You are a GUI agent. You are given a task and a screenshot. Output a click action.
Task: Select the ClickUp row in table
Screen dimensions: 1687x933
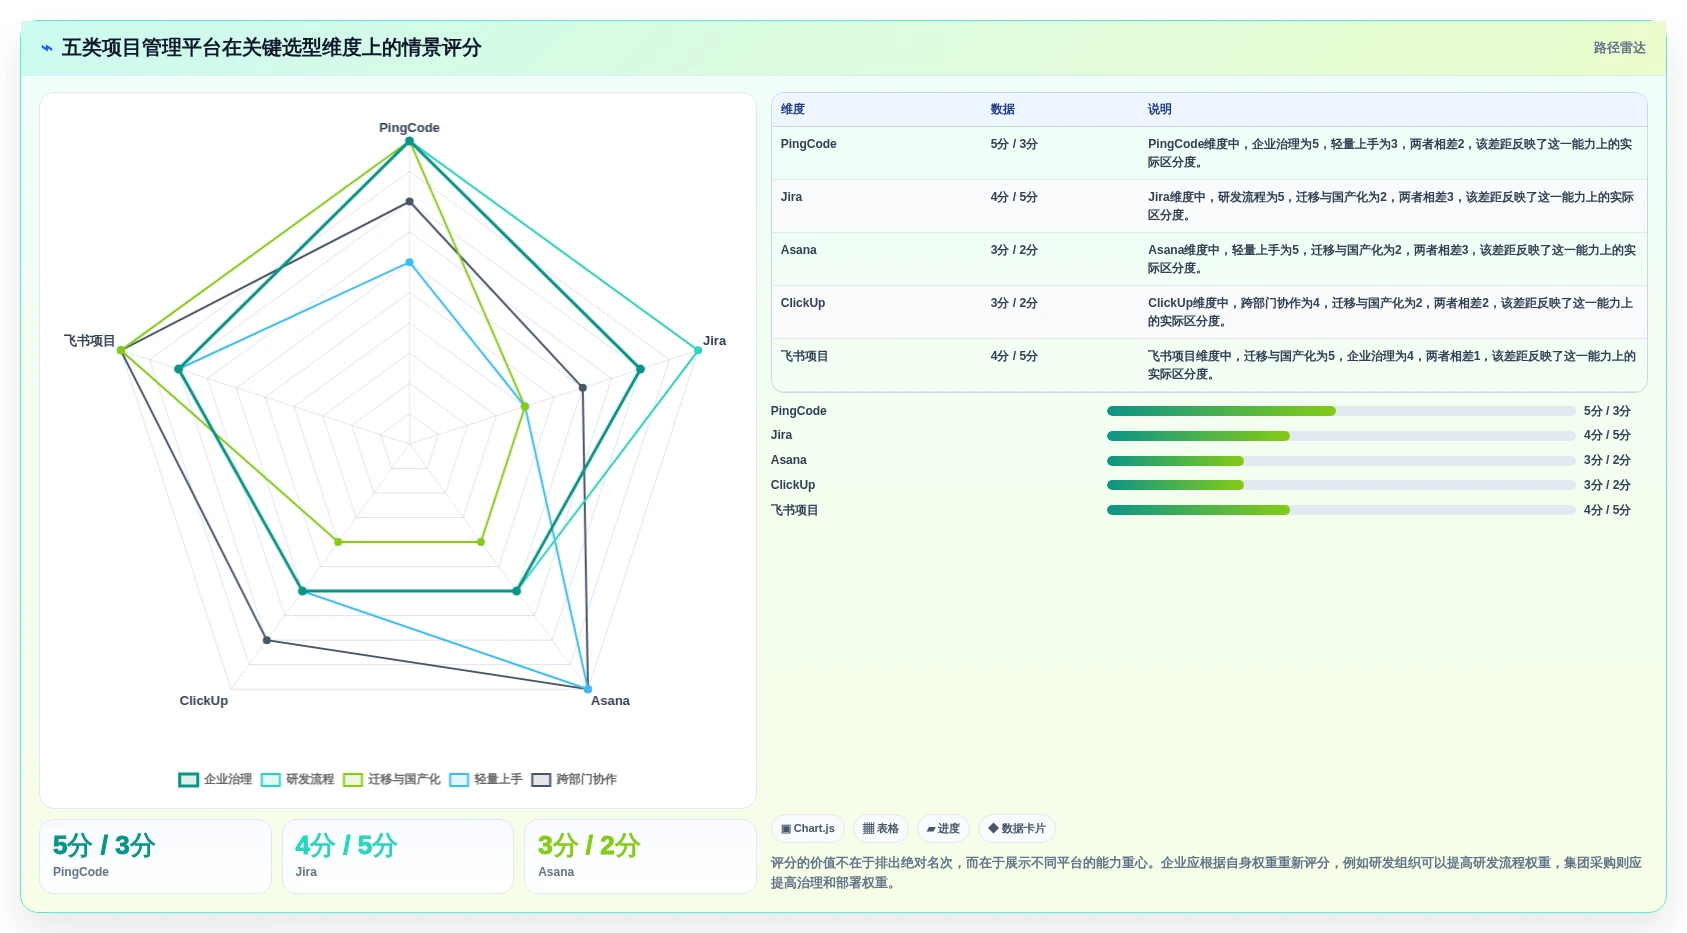click(1209, 312)
